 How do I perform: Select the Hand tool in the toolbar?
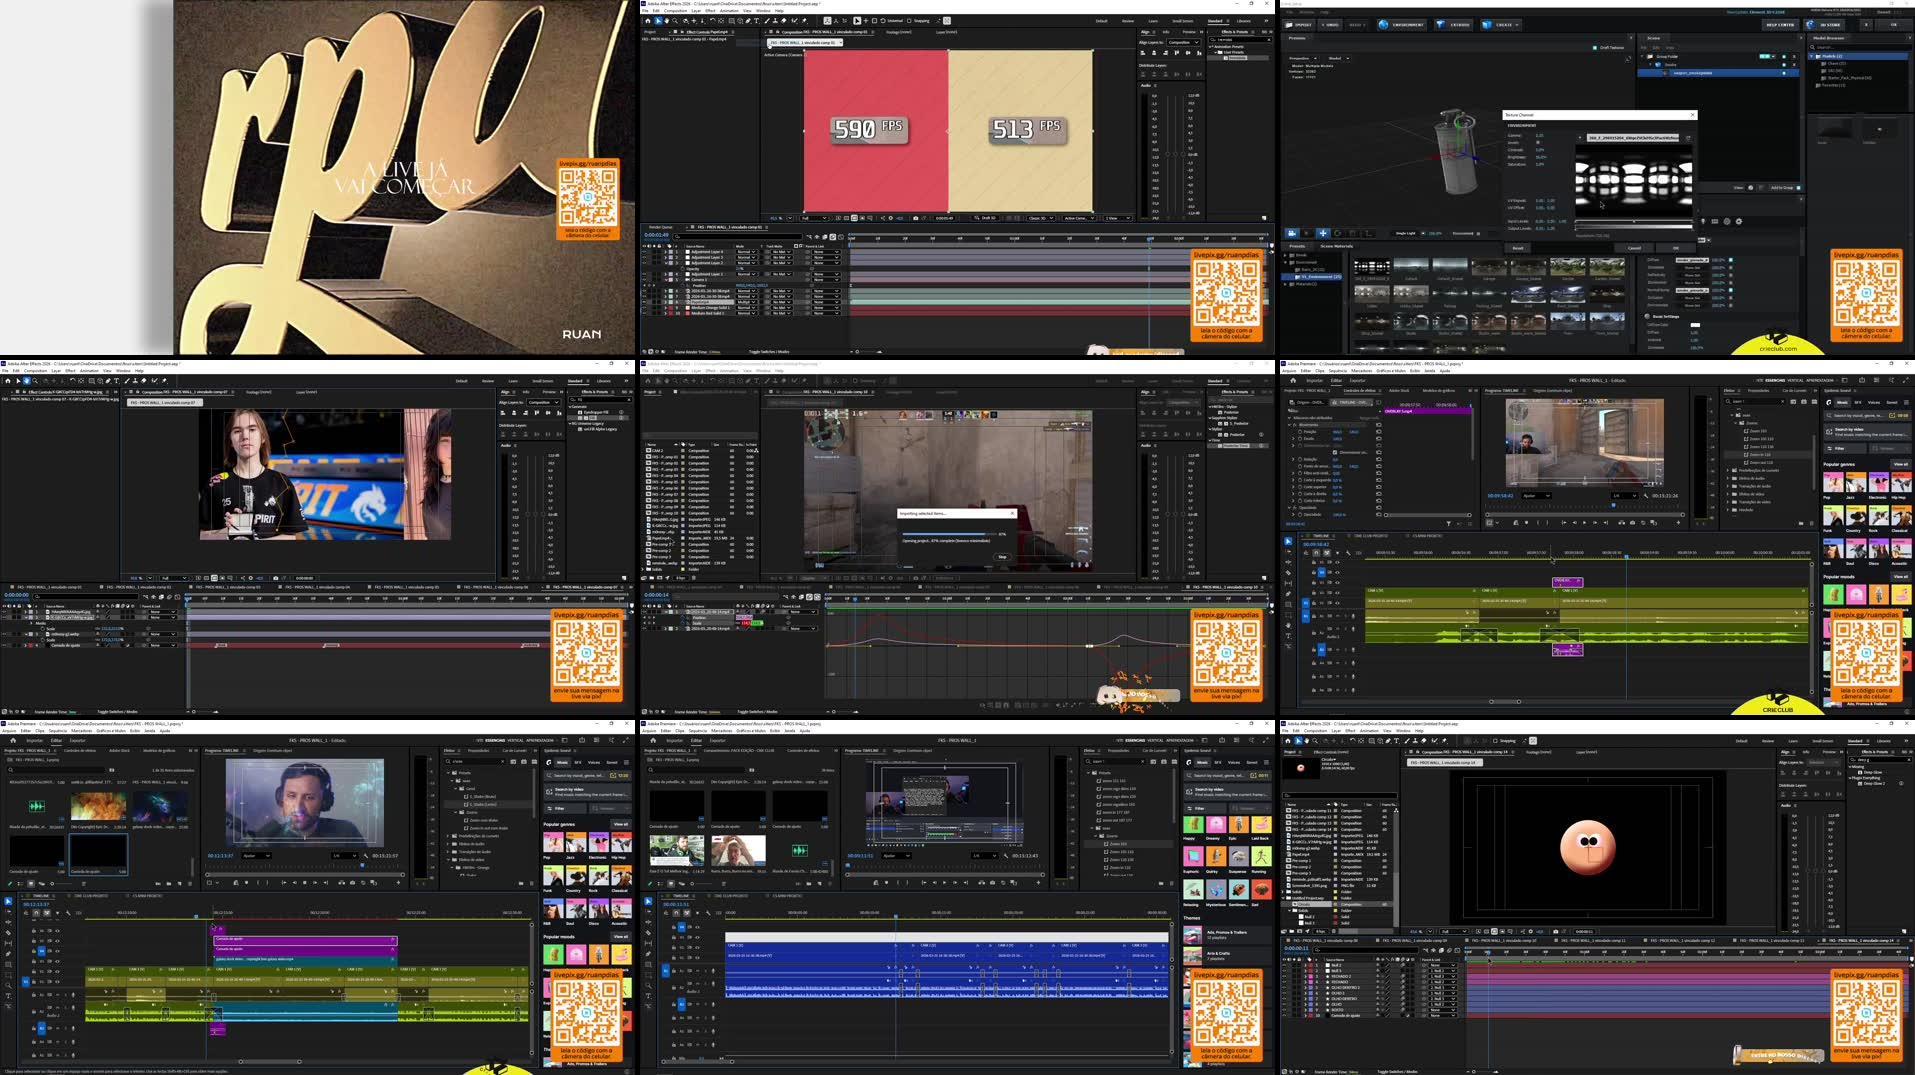(x=667, y=21)
